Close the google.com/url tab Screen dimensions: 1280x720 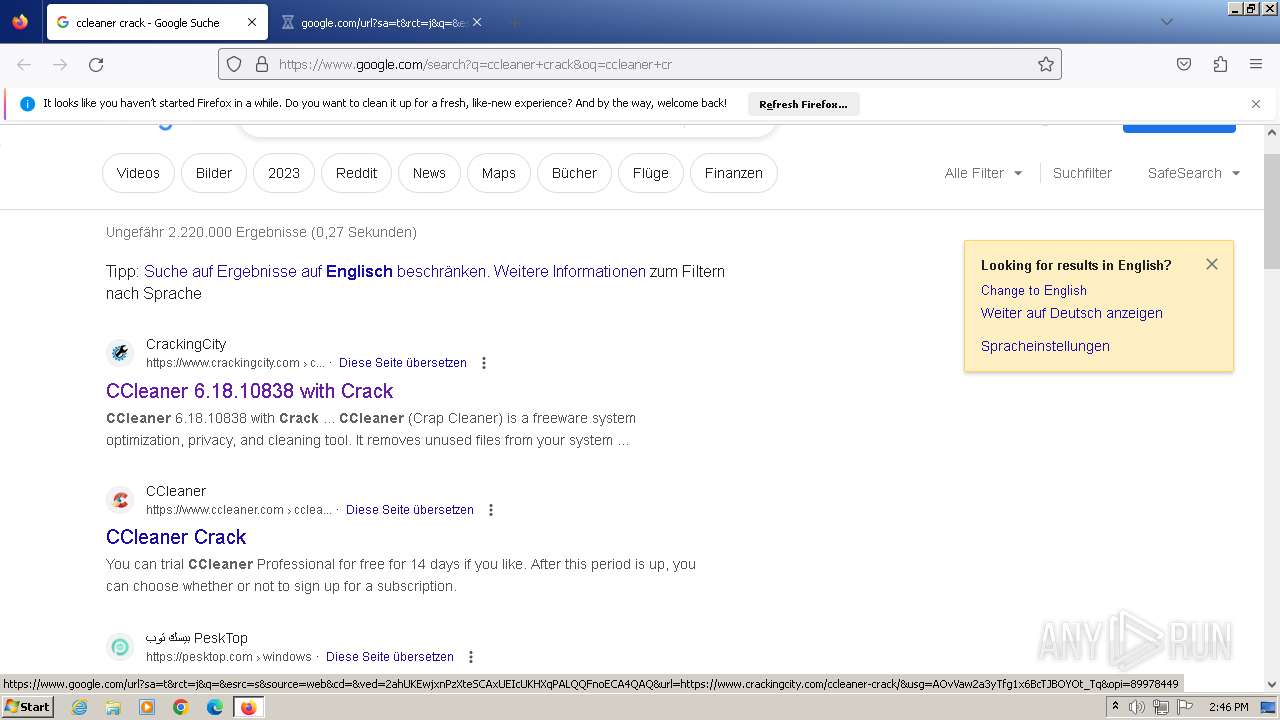tap(477, 22)
